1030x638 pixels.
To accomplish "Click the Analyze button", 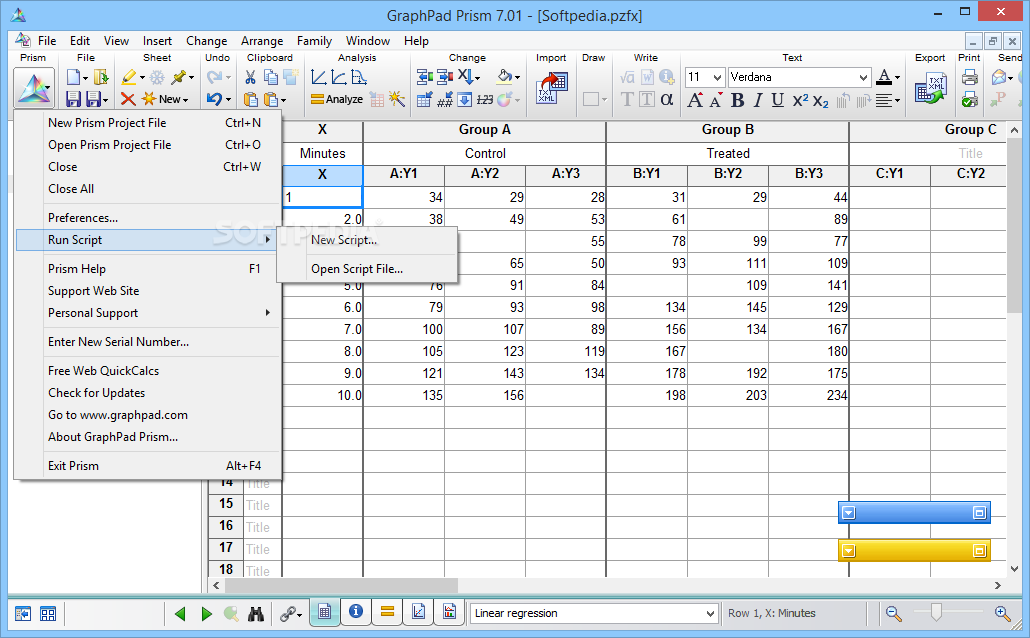I will [337, 99].
